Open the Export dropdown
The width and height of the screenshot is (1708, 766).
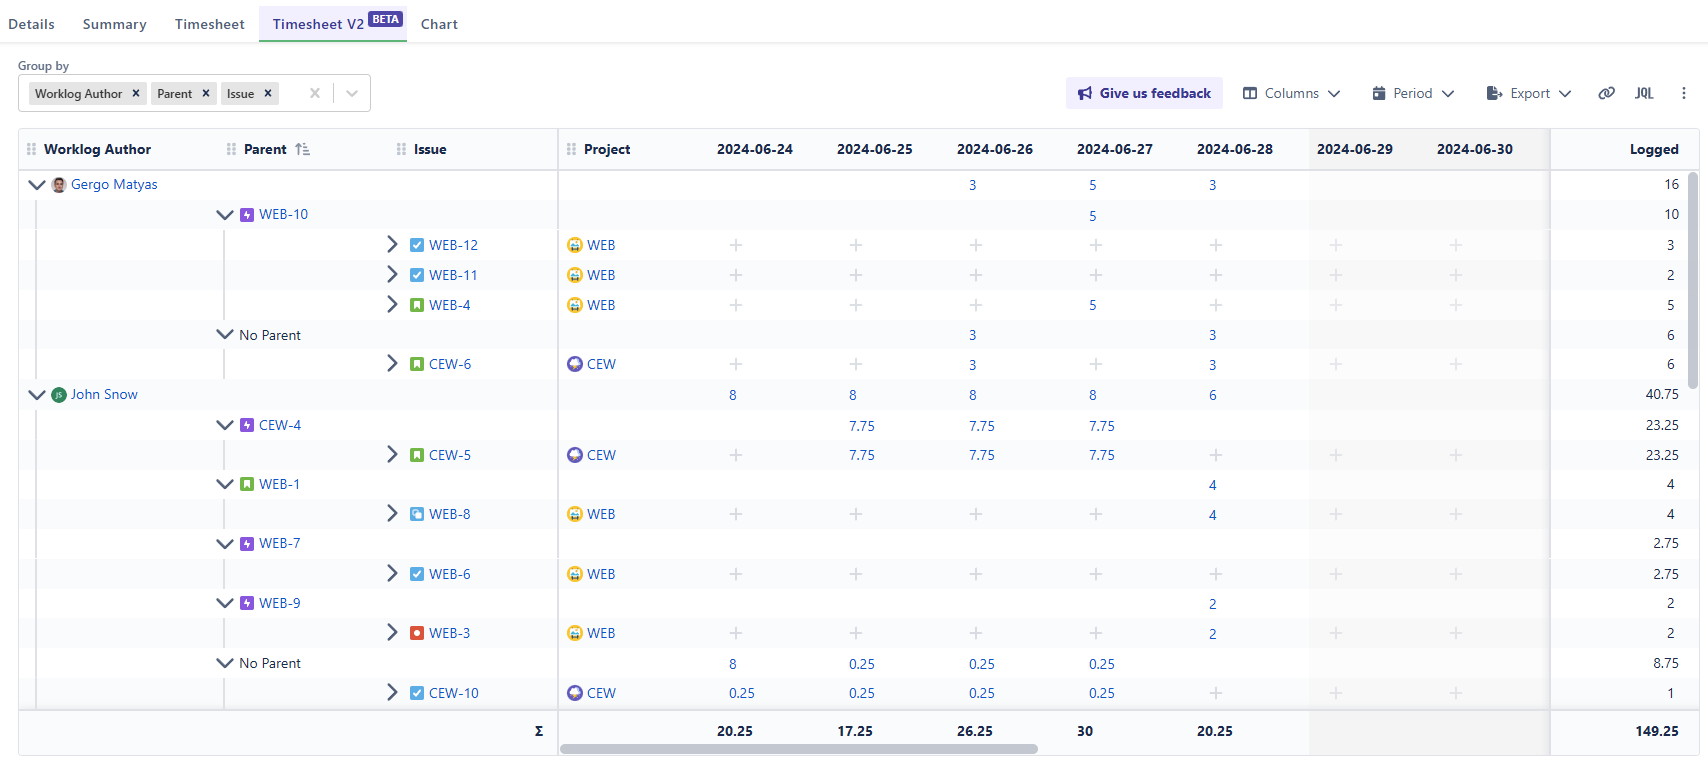(1529, 93)
